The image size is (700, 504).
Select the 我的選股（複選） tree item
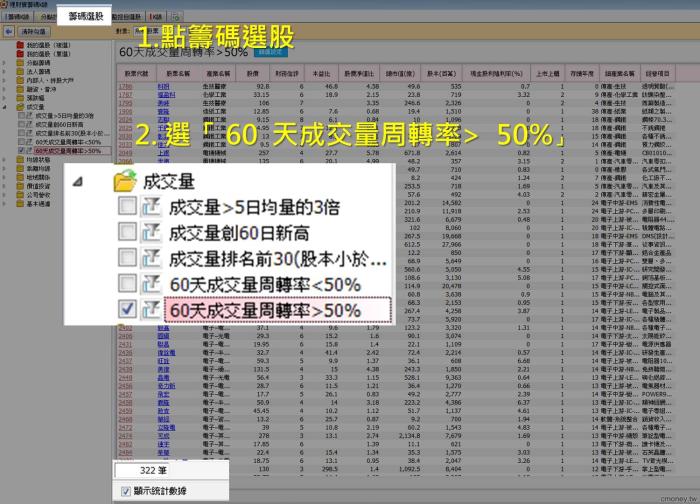click(x=48, y=45)
